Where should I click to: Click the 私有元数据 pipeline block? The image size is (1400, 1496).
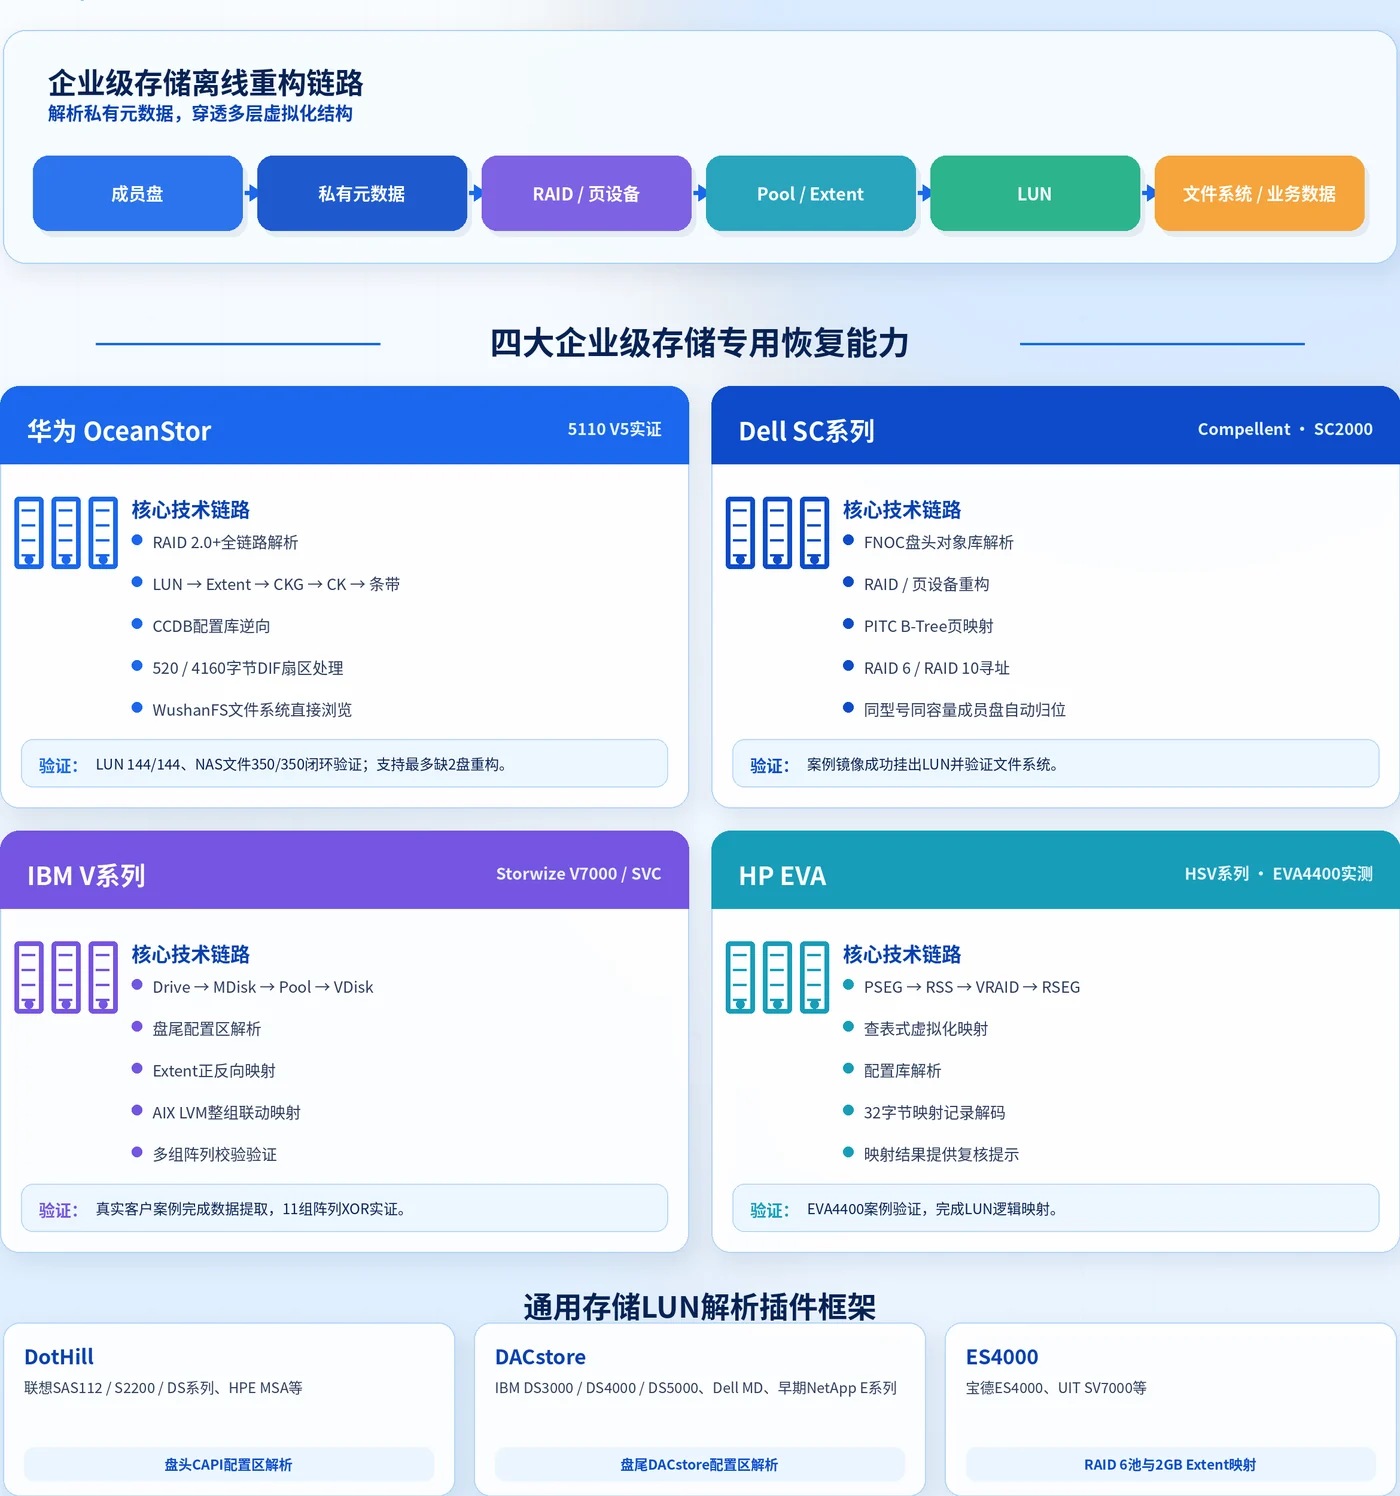pos(362,193)
